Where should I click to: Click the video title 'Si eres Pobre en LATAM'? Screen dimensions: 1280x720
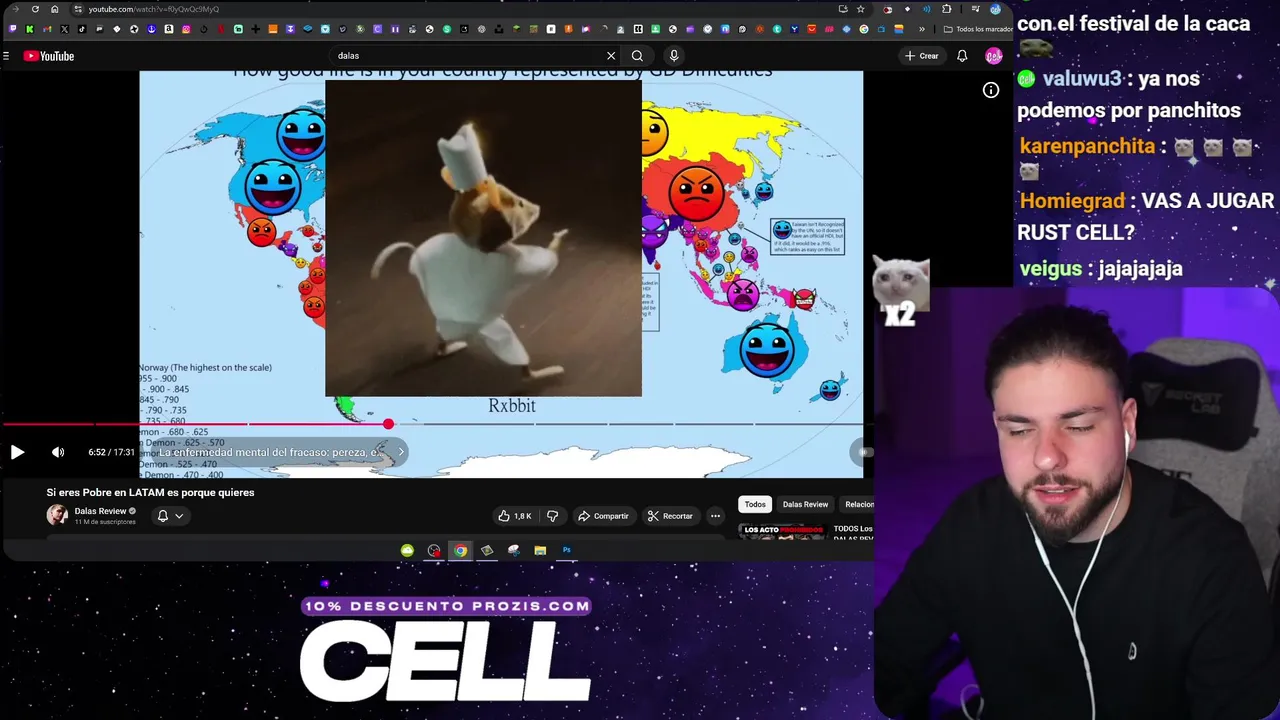click(150, 492)
